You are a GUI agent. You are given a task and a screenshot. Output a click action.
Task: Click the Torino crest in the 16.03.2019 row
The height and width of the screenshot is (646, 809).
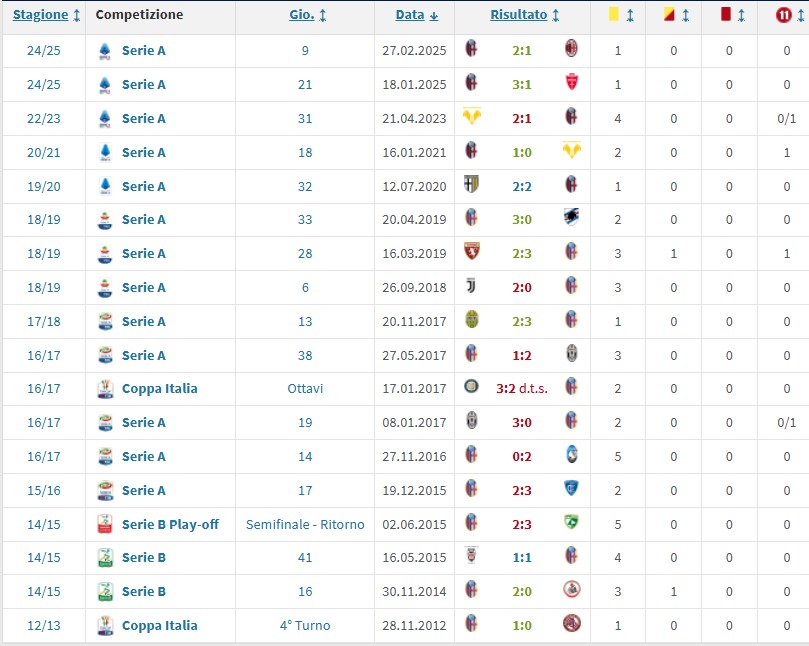coord(472,253)
